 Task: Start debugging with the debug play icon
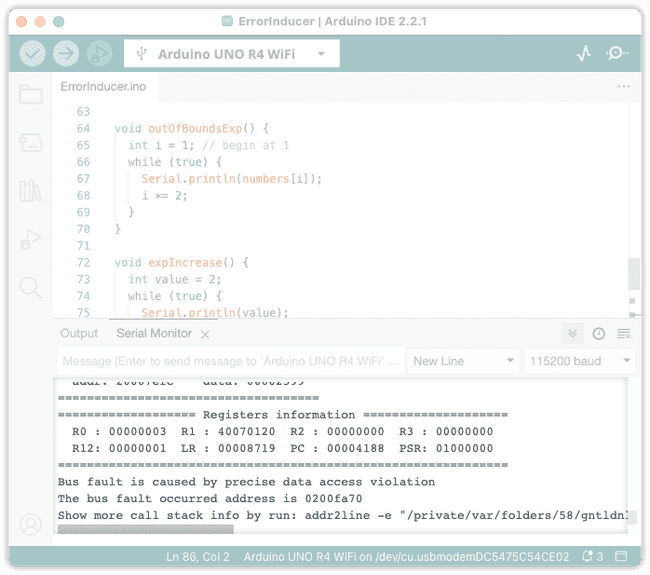coord(99,53)
